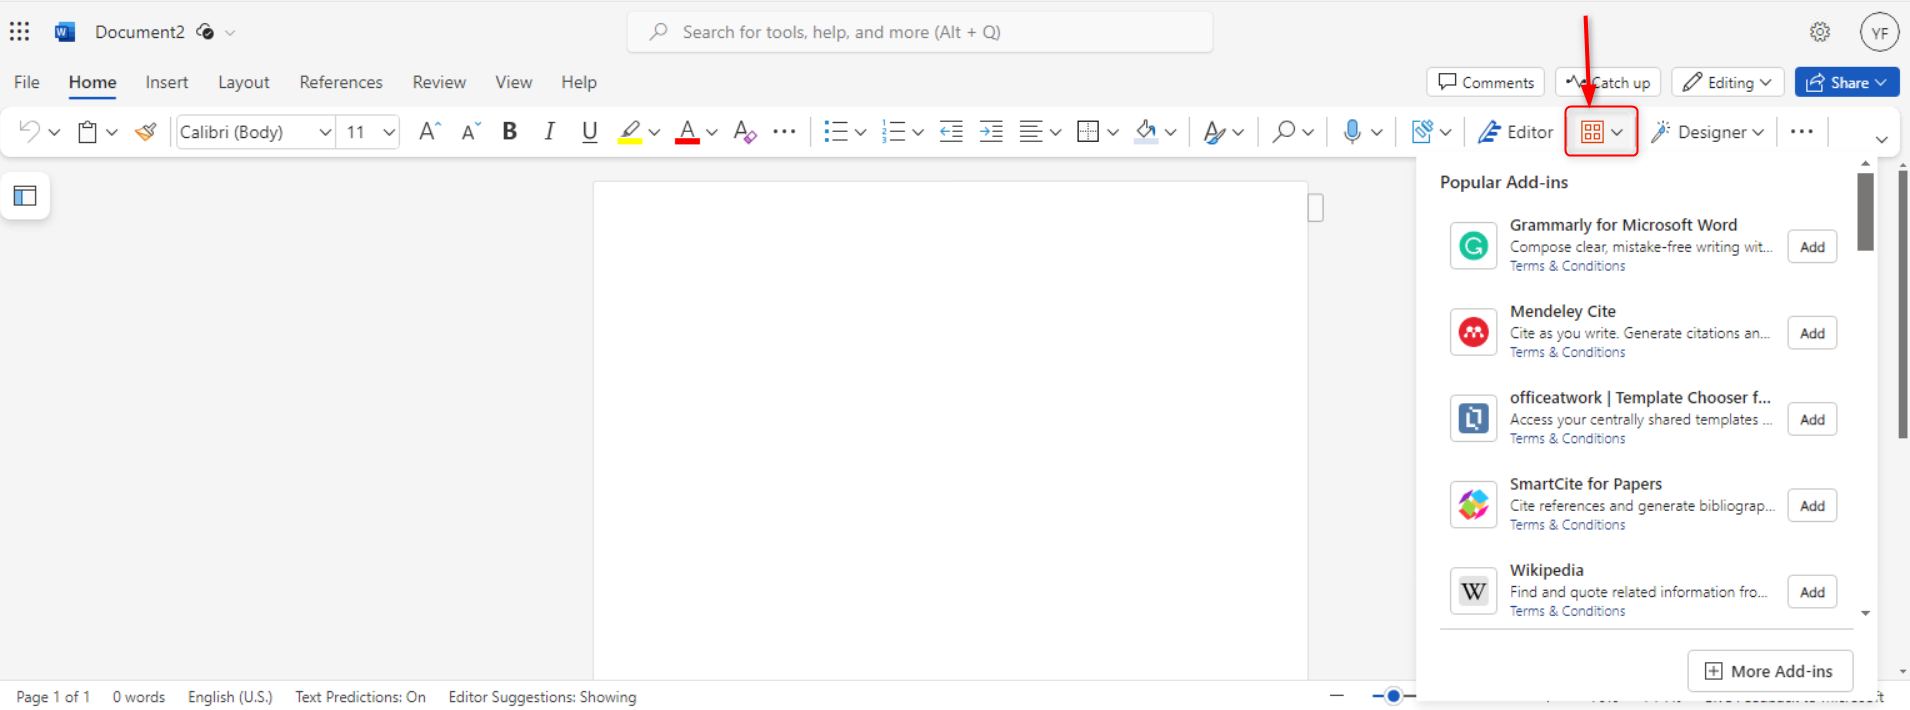The image size is (1910, 710).
Task: Click the Bold formatting icon
Action: 509,132
